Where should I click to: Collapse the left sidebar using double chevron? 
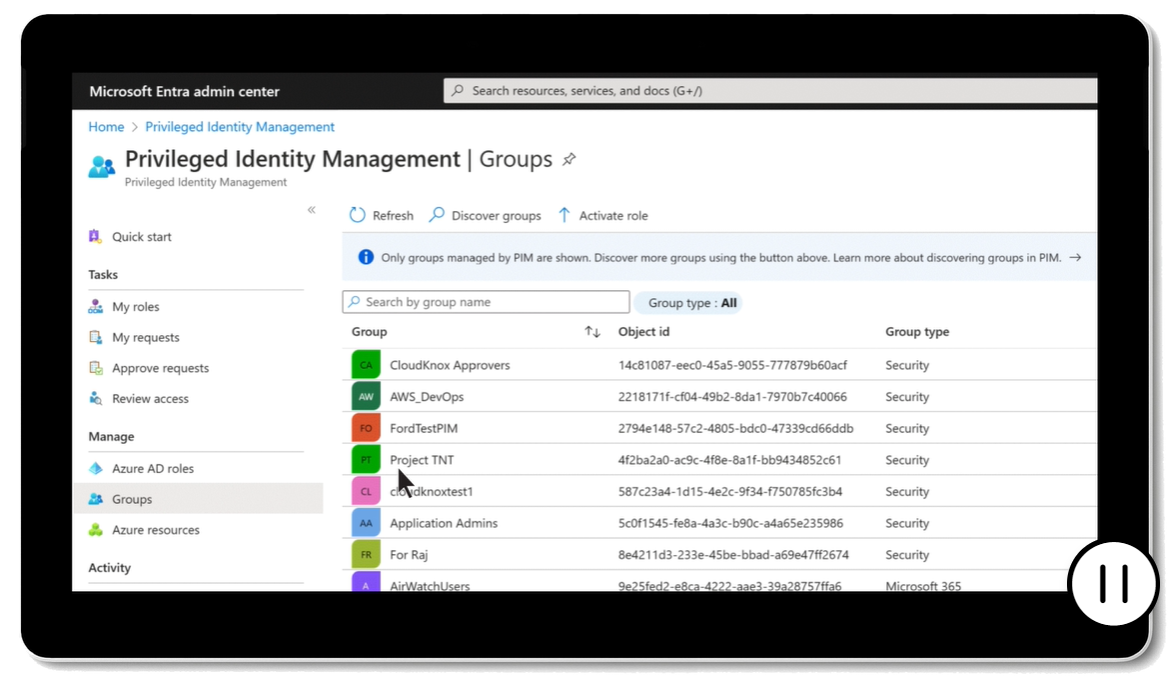[x=311, y=210]
